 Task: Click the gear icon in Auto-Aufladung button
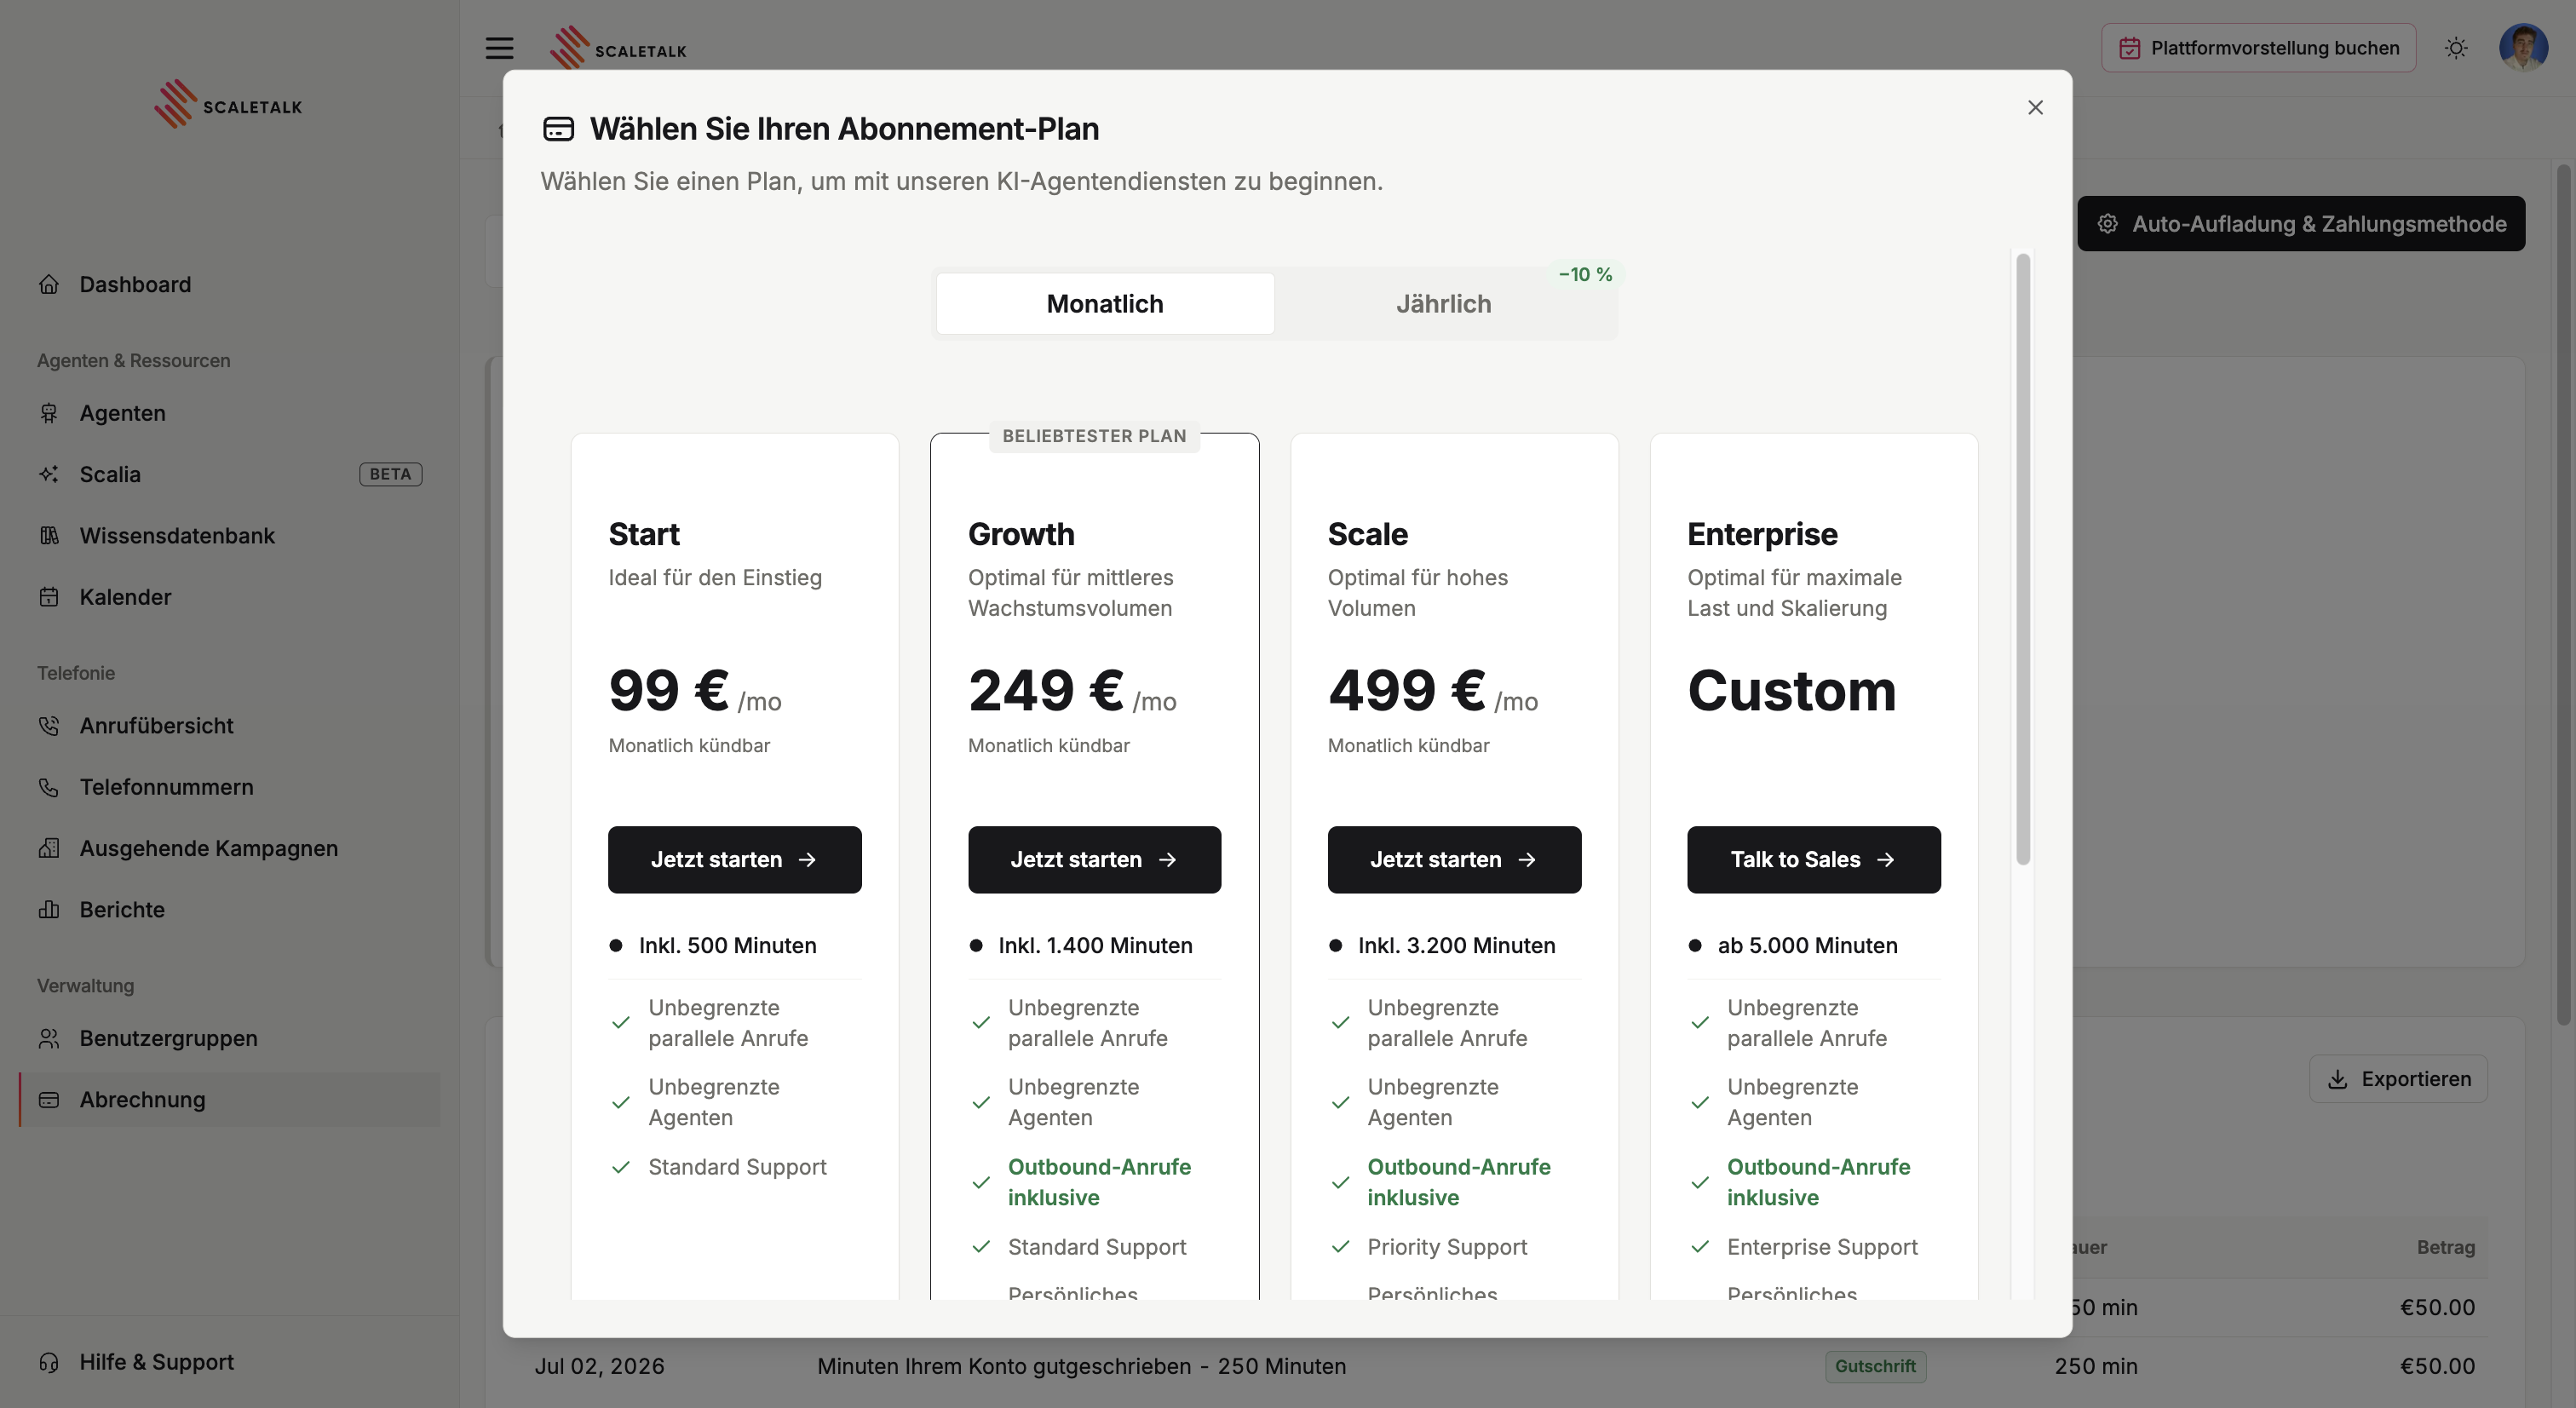point(2107,224)
